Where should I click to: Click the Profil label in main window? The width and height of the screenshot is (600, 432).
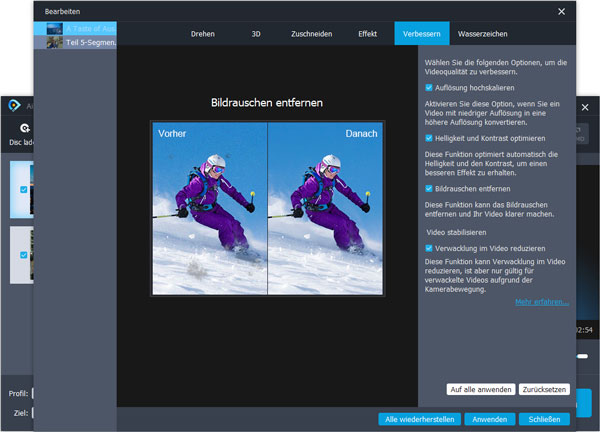(18, 393)
